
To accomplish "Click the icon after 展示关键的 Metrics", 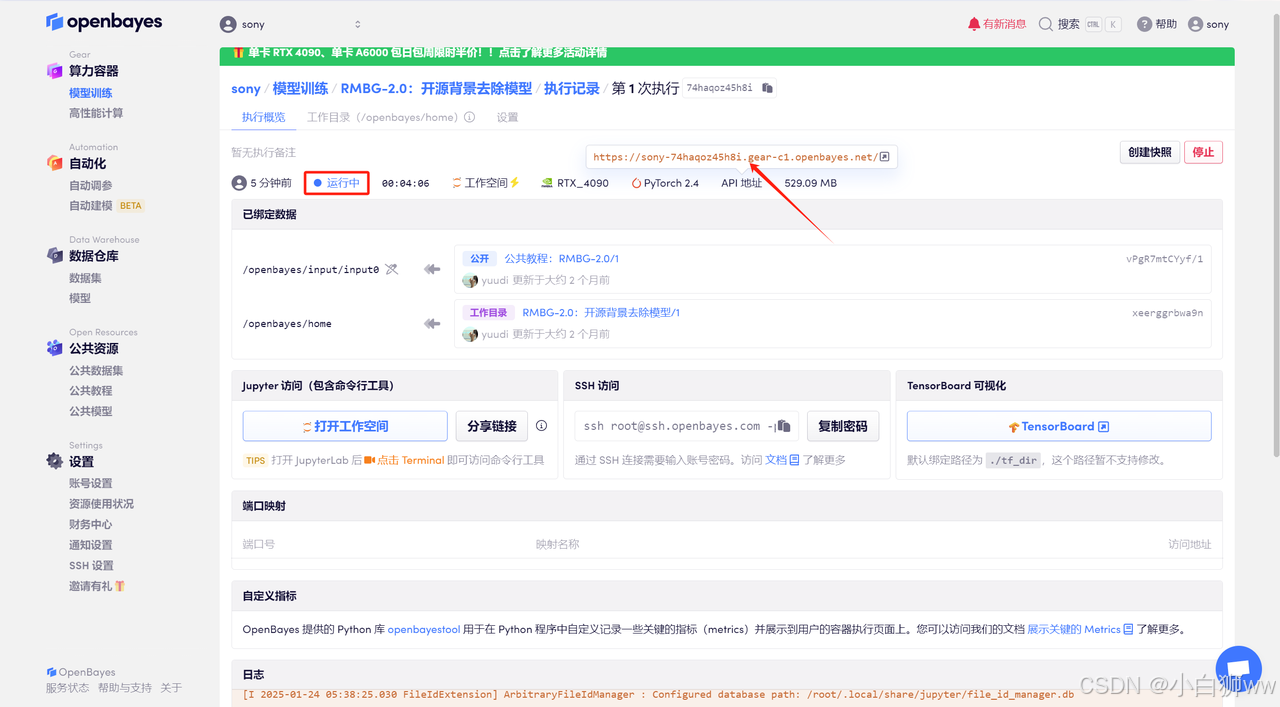I will [x=1128, y=629].
